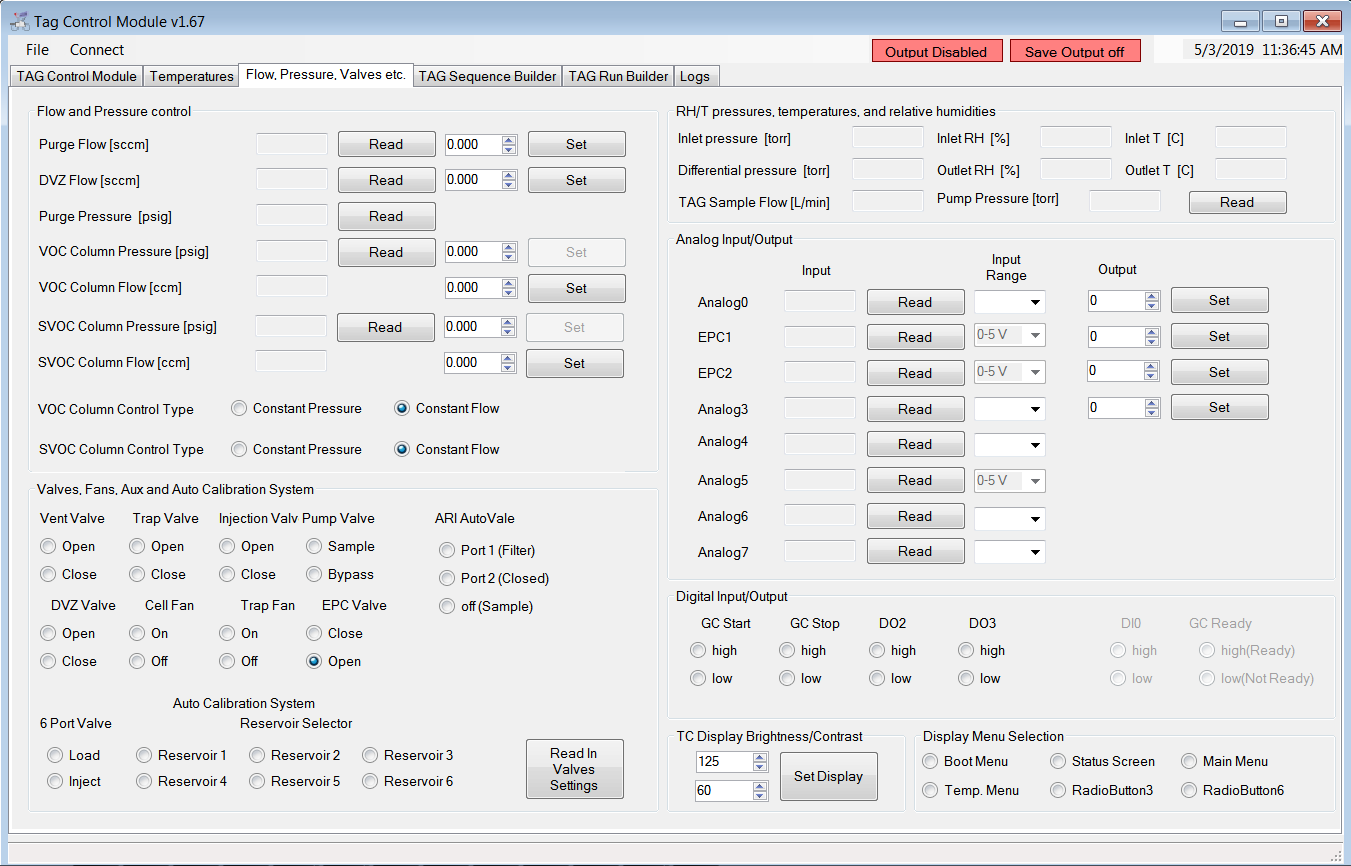Select Reservoir 3 in calibration system
This screenshot has width=1351, height=866.
408,755
